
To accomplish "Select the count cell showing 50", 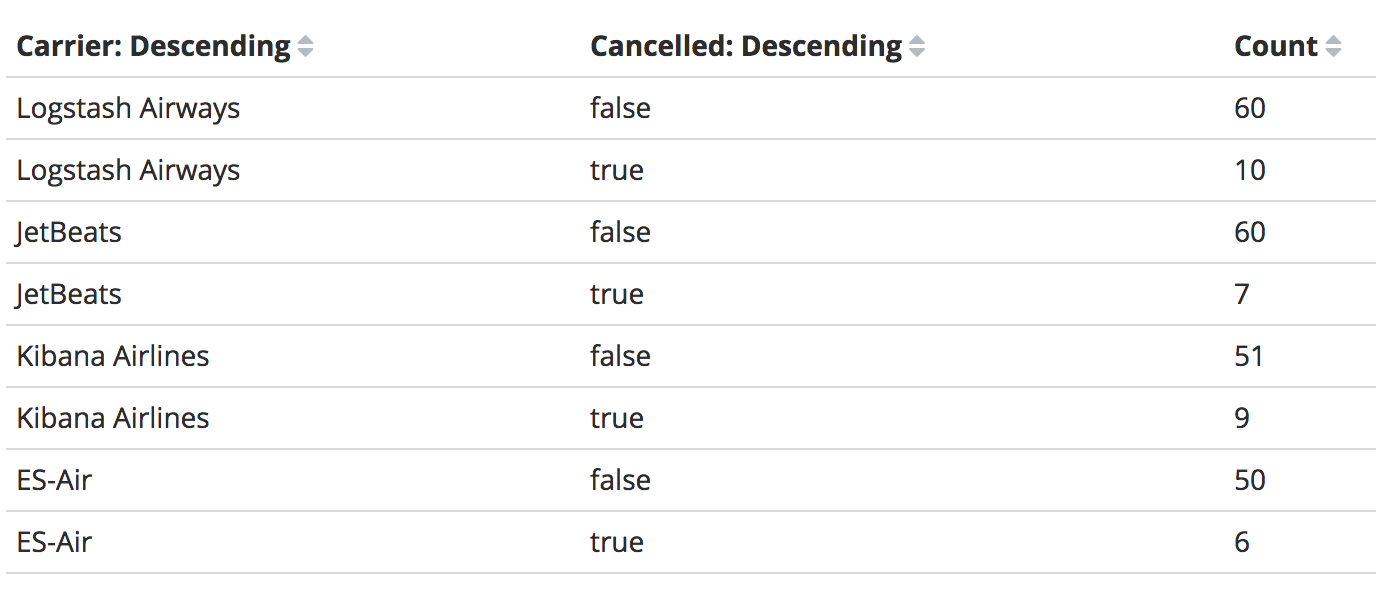I will click(x=1250, y=480).
